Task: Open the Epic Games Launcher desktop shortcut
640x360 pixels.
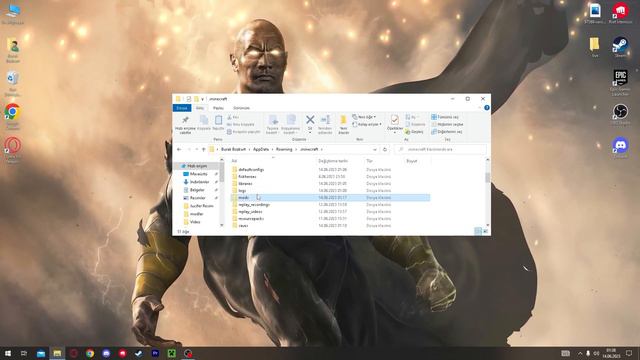Action: pyautogui.click(x=620, y=82)
